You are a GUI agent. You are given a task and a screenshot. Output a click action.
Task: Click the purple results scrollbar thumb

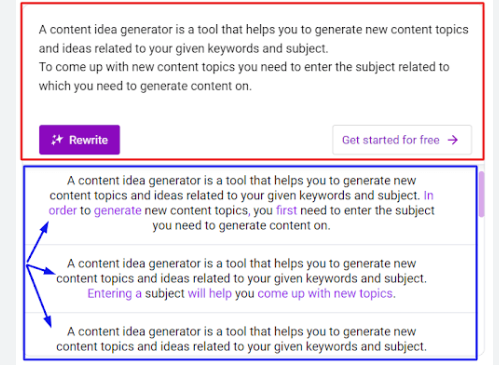click(x=481, y=194)
